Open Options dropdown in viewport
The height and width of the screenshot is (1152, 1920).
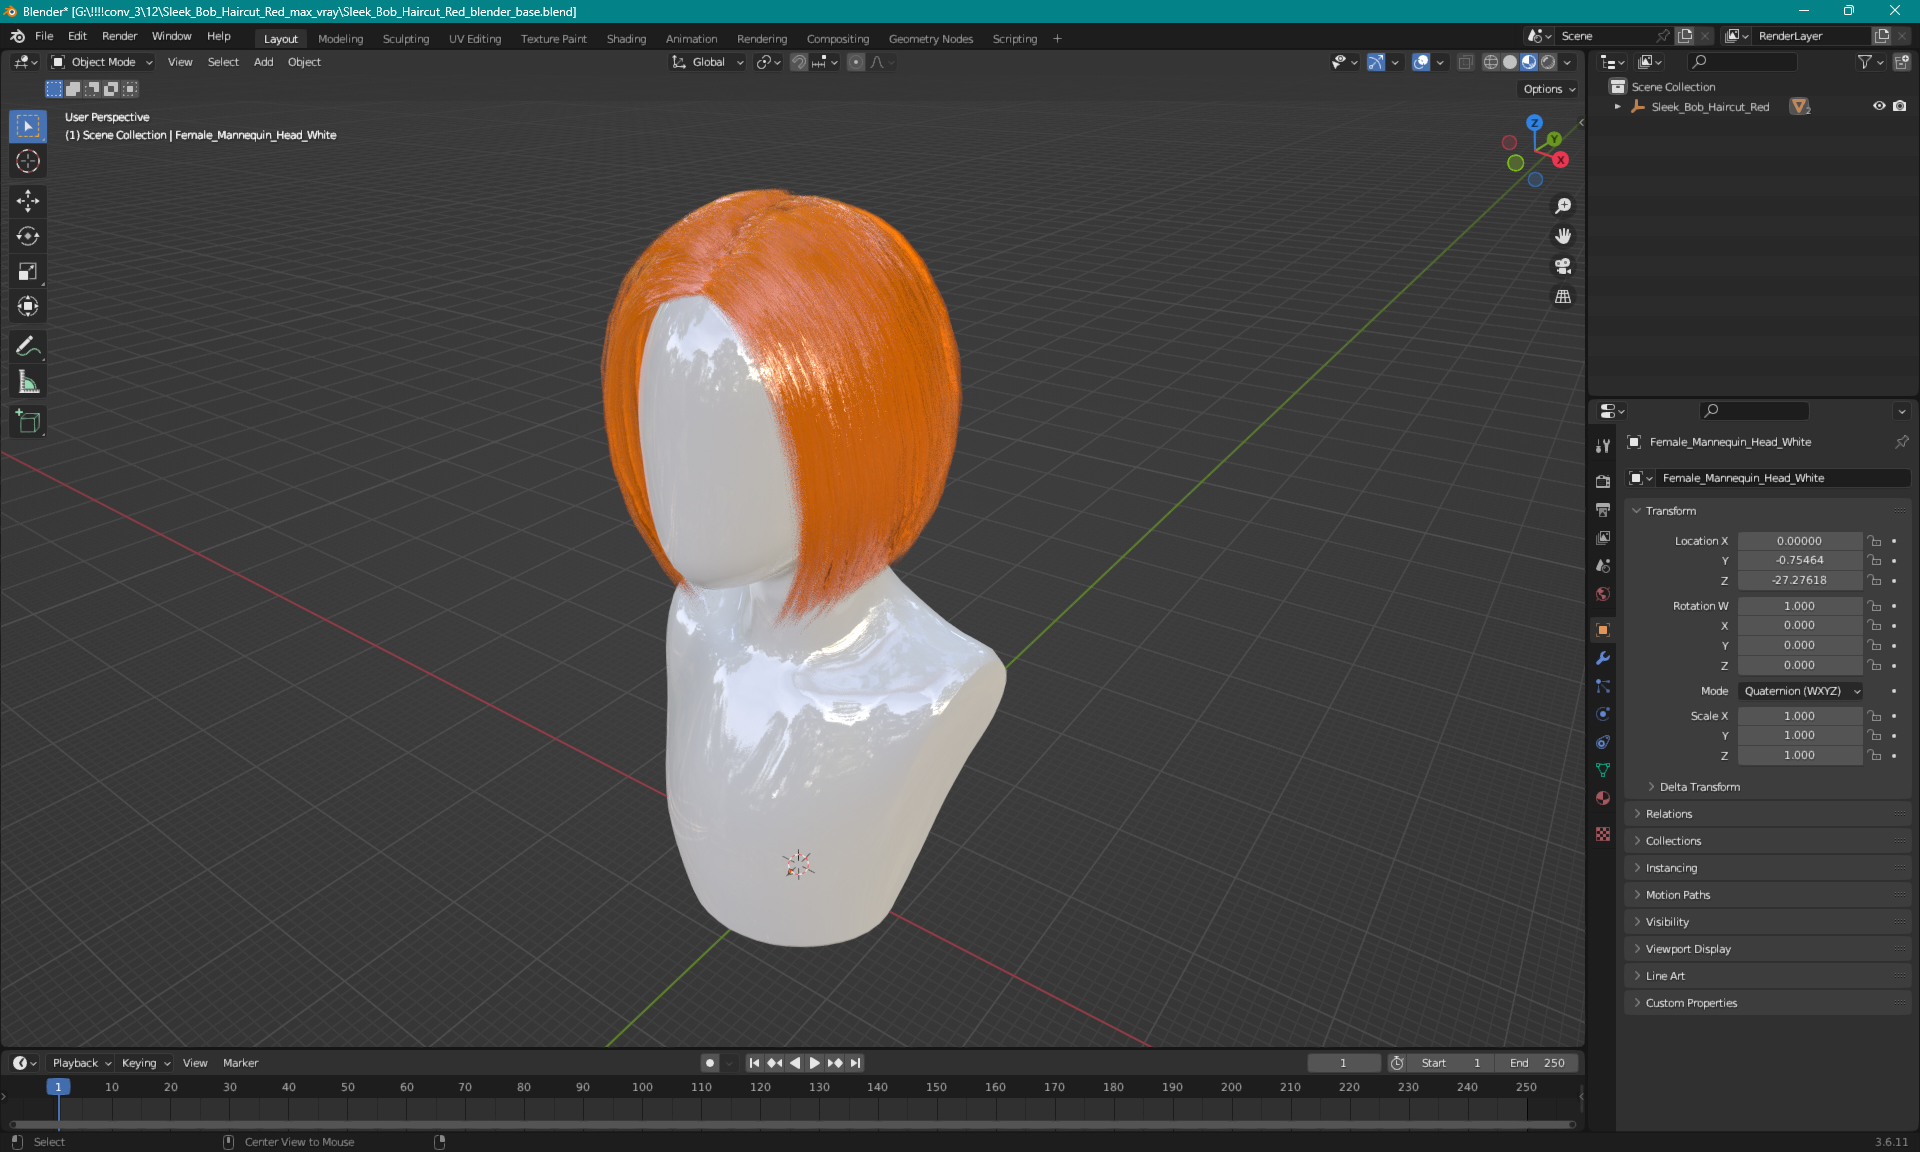[x=1549, y=89]
